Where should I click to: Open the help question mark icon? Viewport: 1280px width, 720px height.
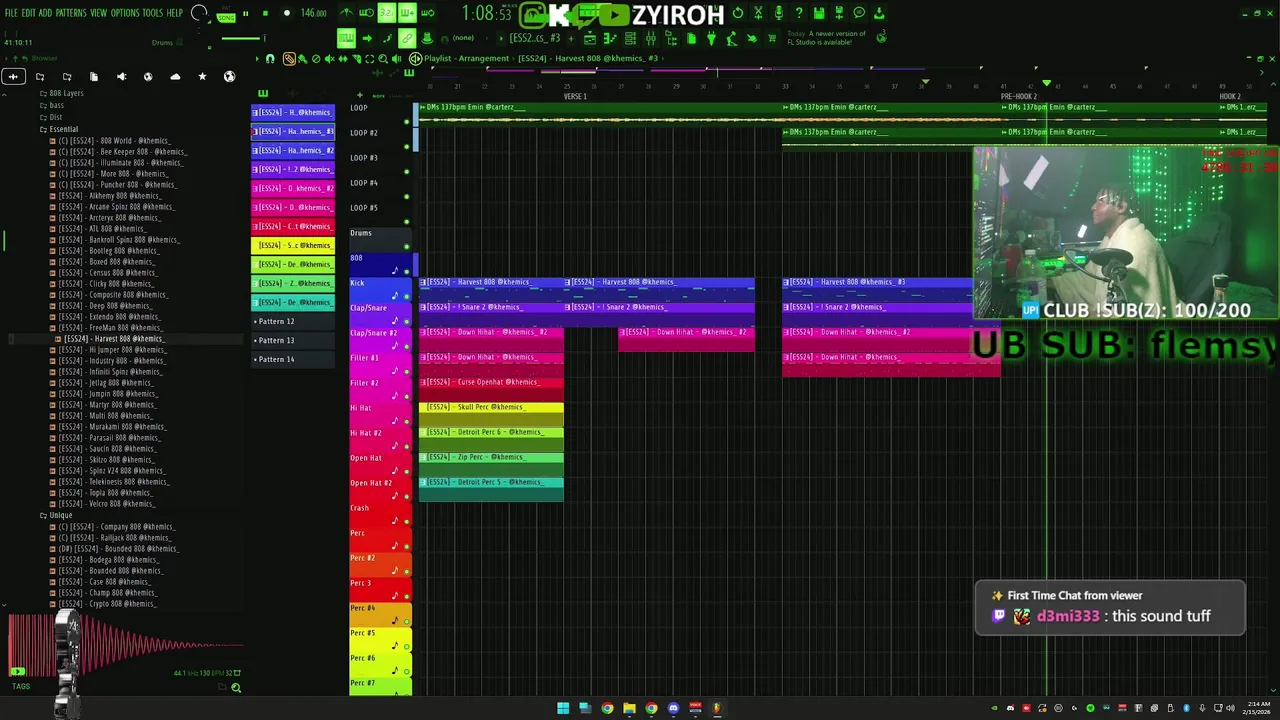pos(798,13)
